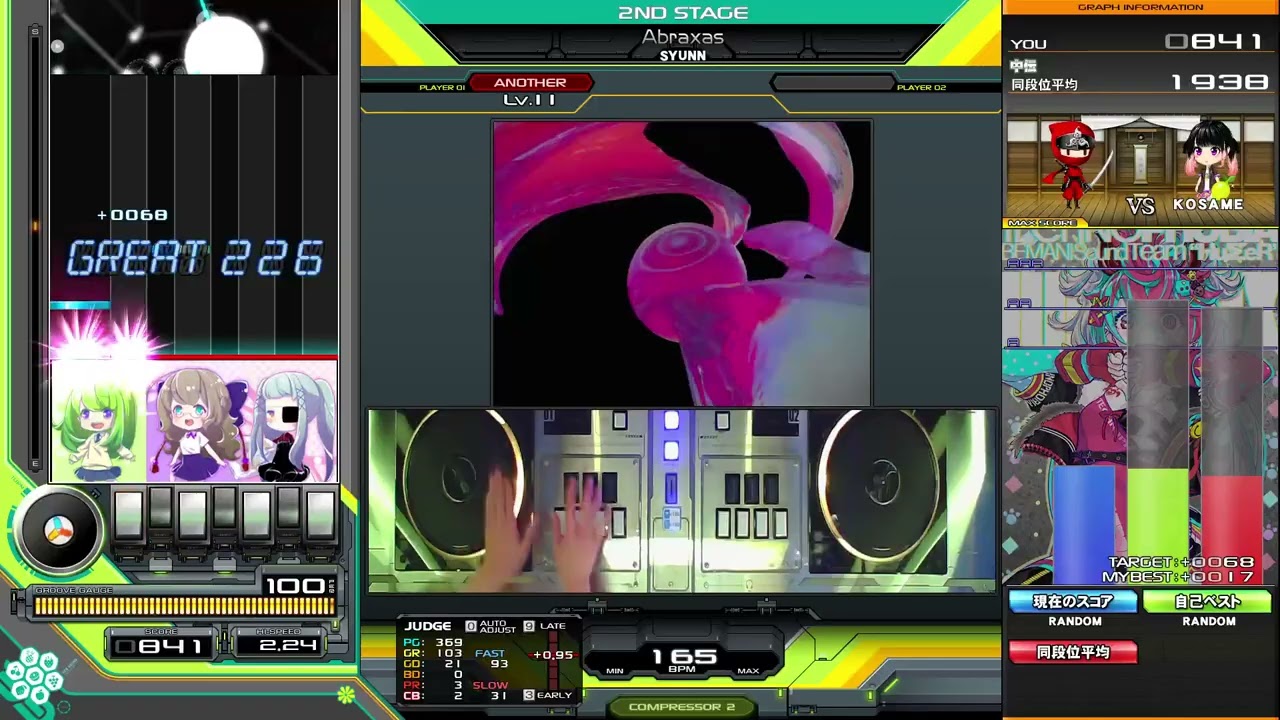Select the red ninja avatar

click(x=1072, y=165)
